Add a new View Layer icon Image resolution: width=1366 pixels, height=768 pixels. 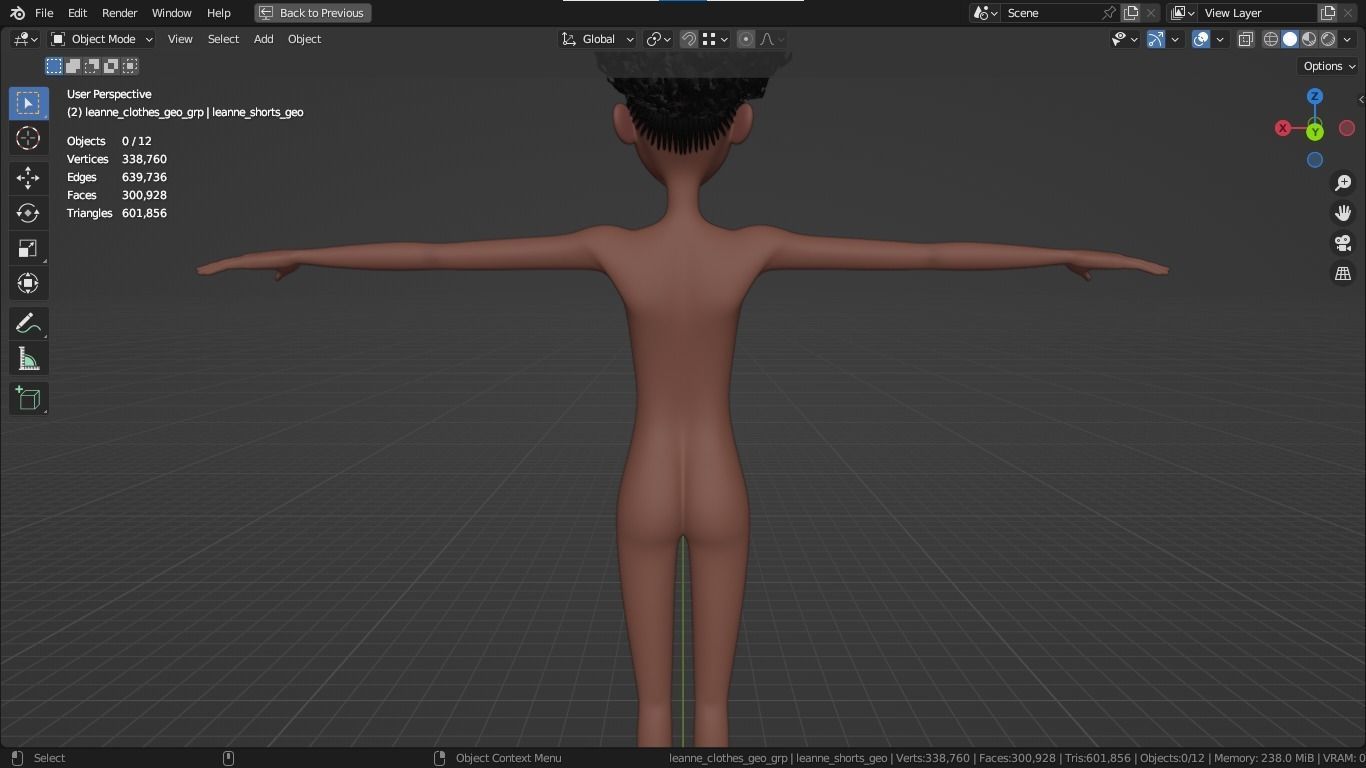[x=1328, y=13]
